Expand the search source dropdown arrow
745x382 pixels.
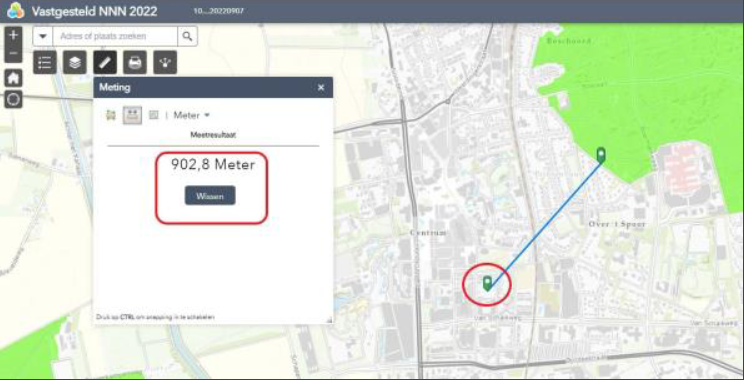(x=43, y=36)
